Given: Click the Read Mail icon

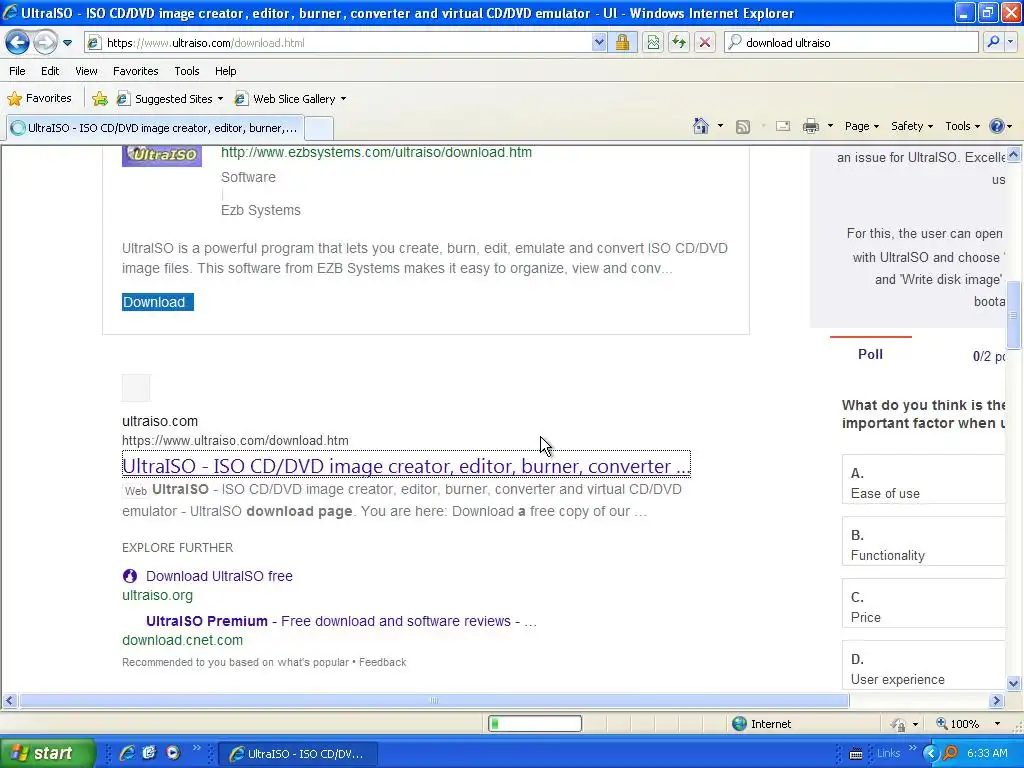Looking at the screenshot, I should pyautogui.click(x=783, y=126).
